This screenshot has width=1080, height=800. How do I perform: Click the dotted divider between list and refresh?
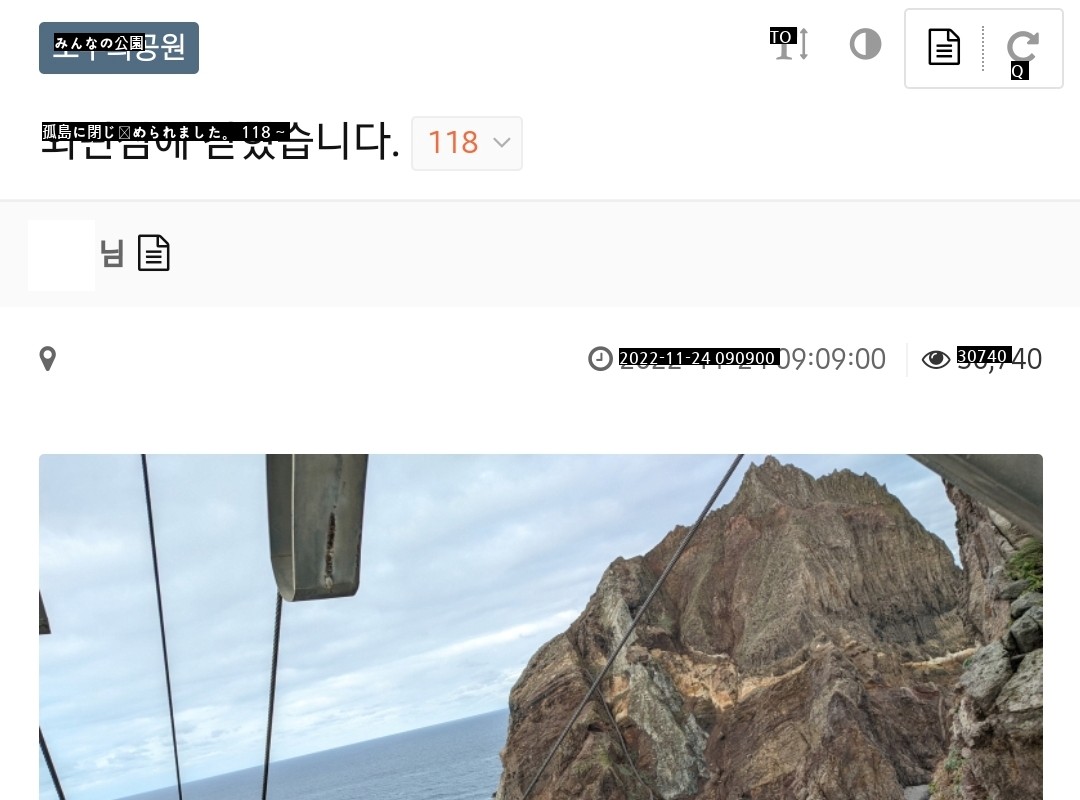point(983,48)
